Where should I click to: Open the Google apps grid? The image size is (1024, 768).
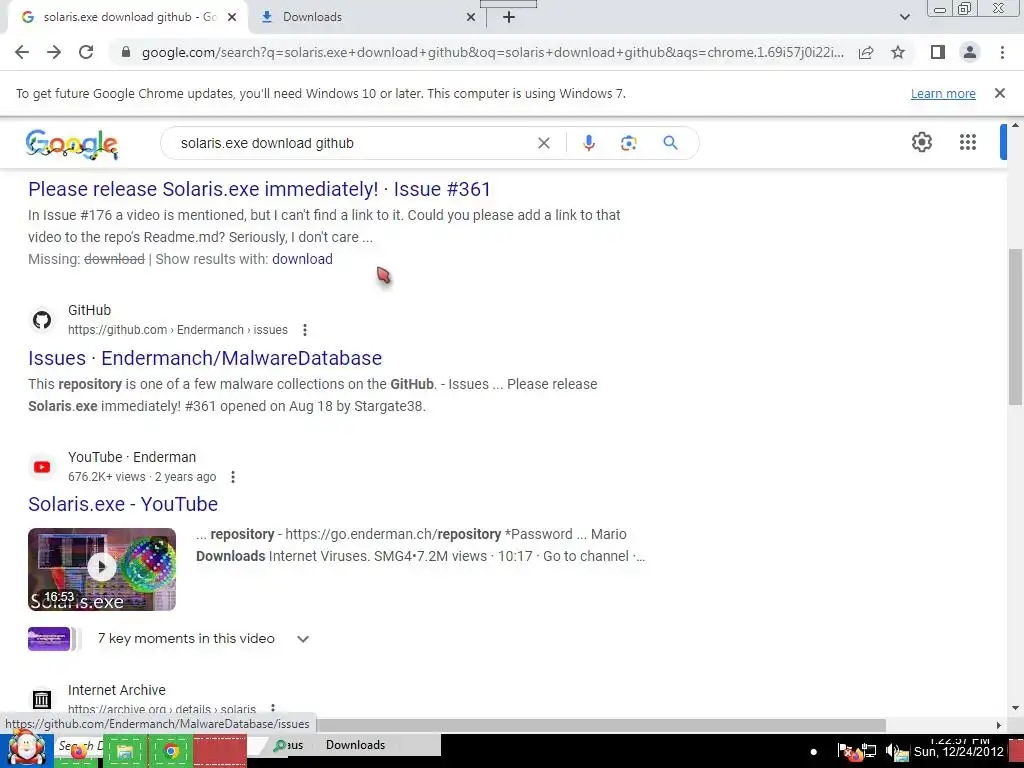(967, 142)
